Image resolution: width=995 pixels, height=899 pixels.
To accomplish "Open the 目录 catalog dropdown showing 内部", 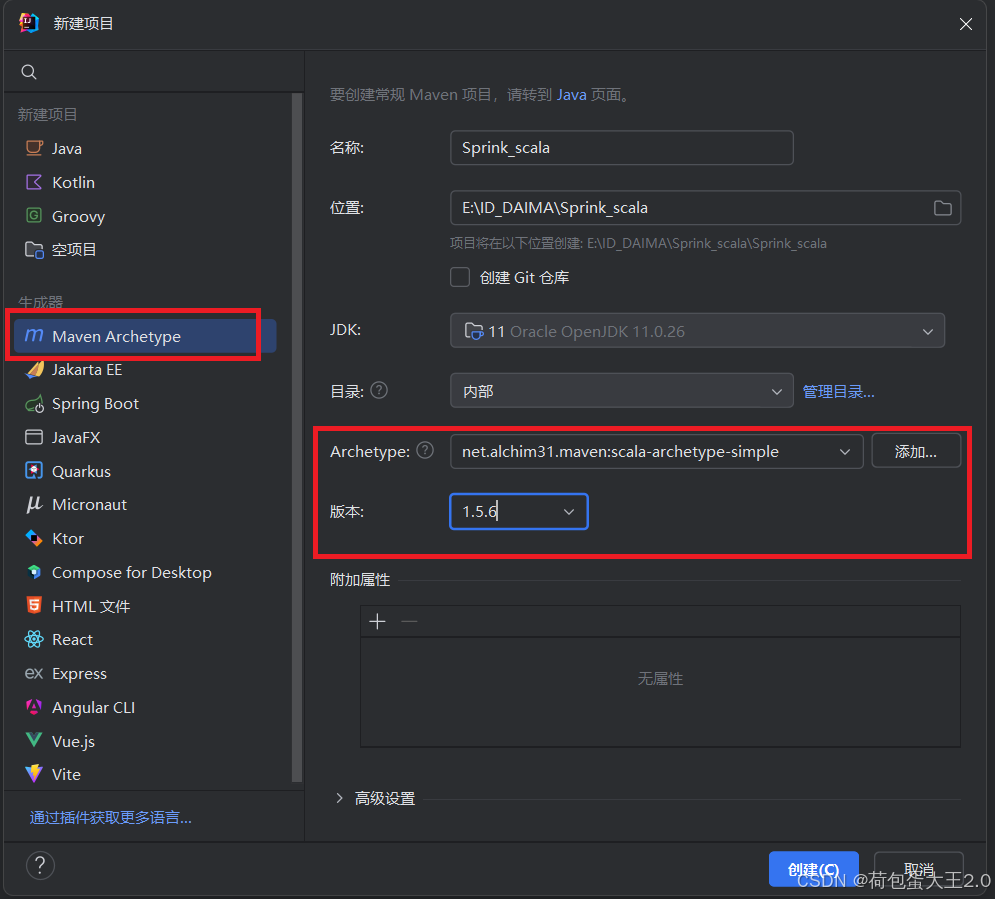I will 621,391.
